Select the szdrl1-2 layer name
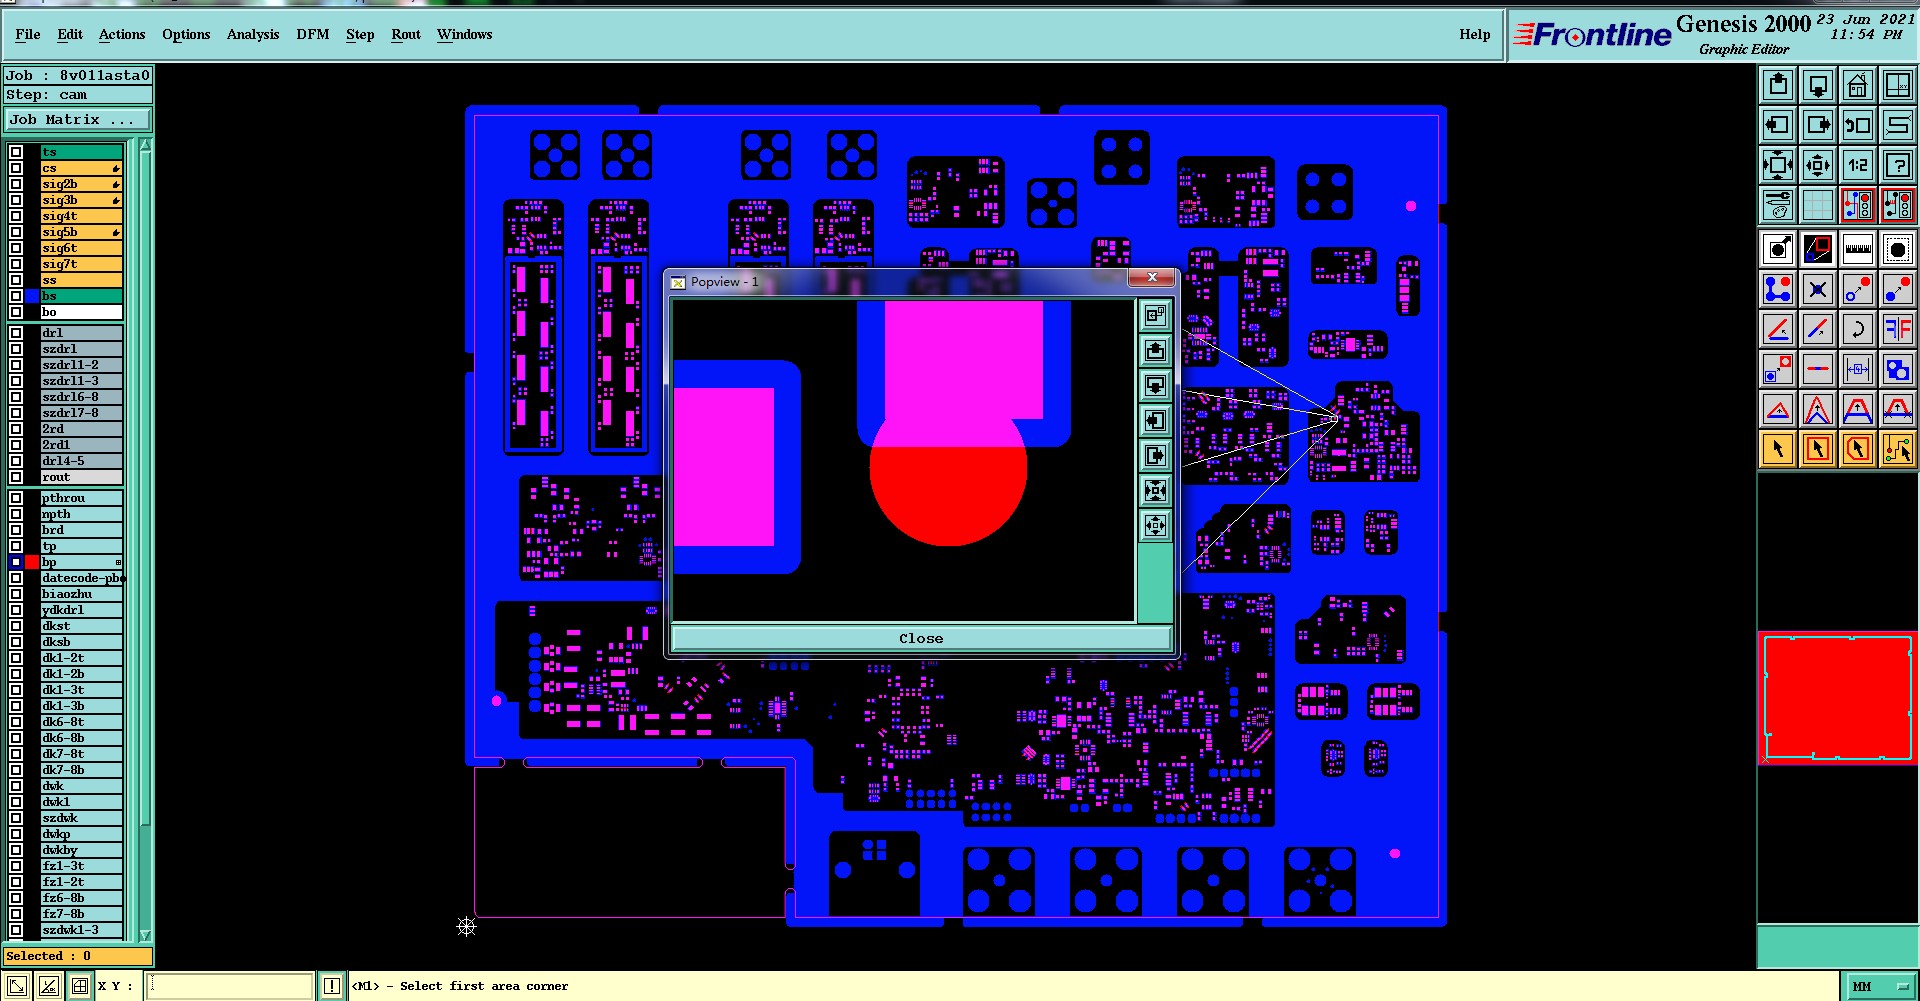This screenshot has height=1001, width=1920. coord(81,365)
